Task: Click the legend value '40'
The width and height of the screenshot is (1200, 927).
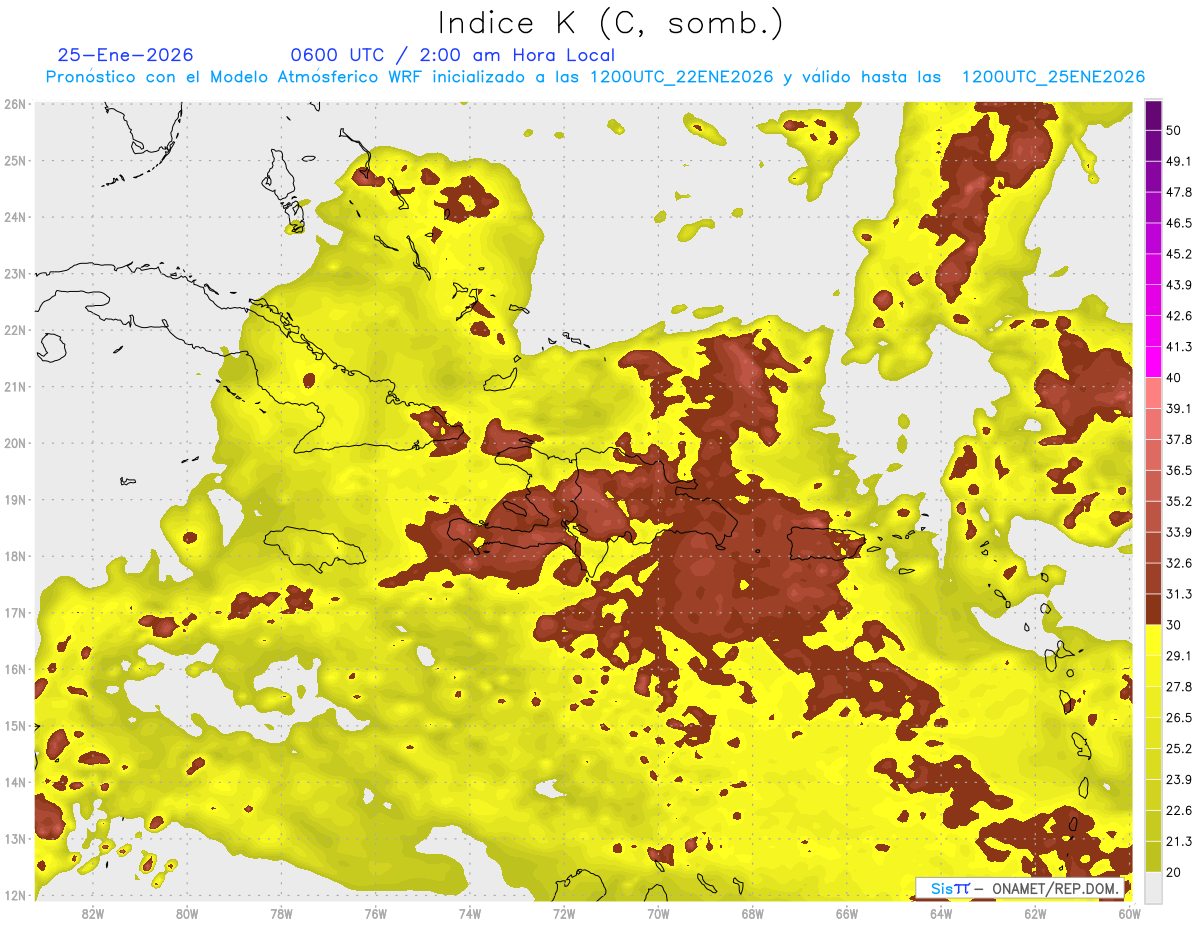Action: coord(1174,377)
